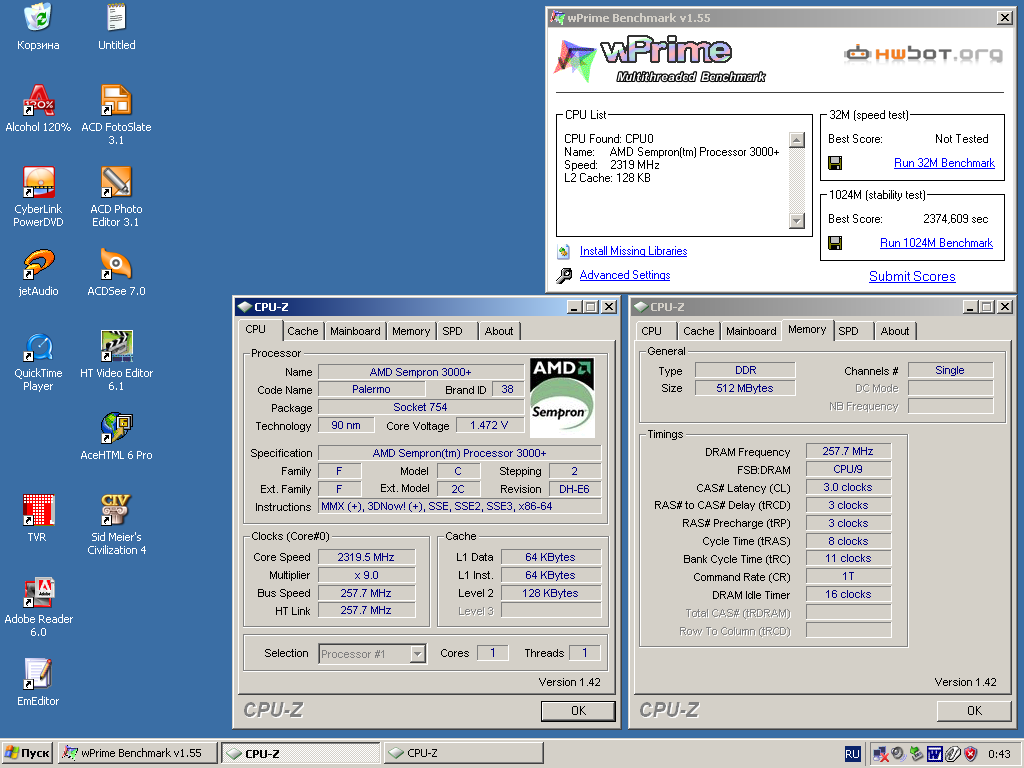The width and height of the screenshot is (1024, 768).
Task: Open ACD Photo Editor 3.1 icon
Action: point(116,182)
